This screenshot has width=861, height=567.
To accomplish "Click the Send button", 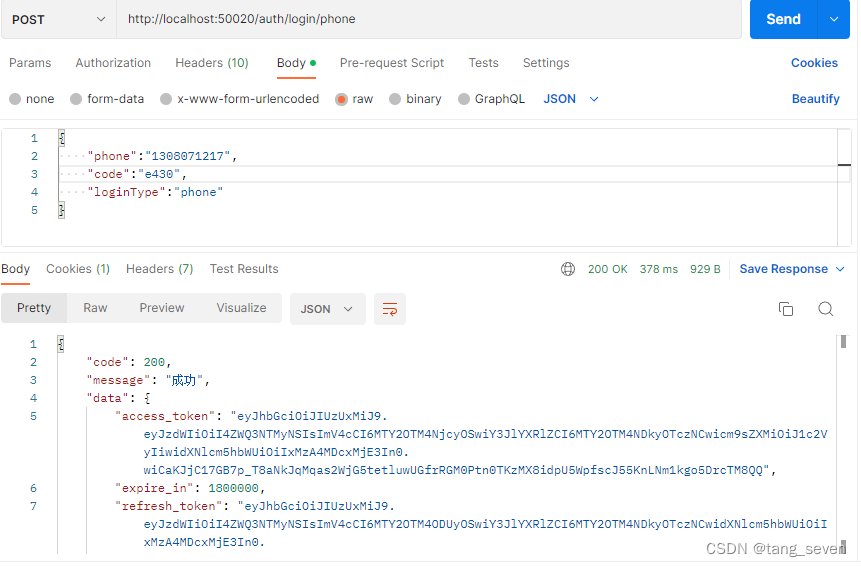I will (784, 19).
